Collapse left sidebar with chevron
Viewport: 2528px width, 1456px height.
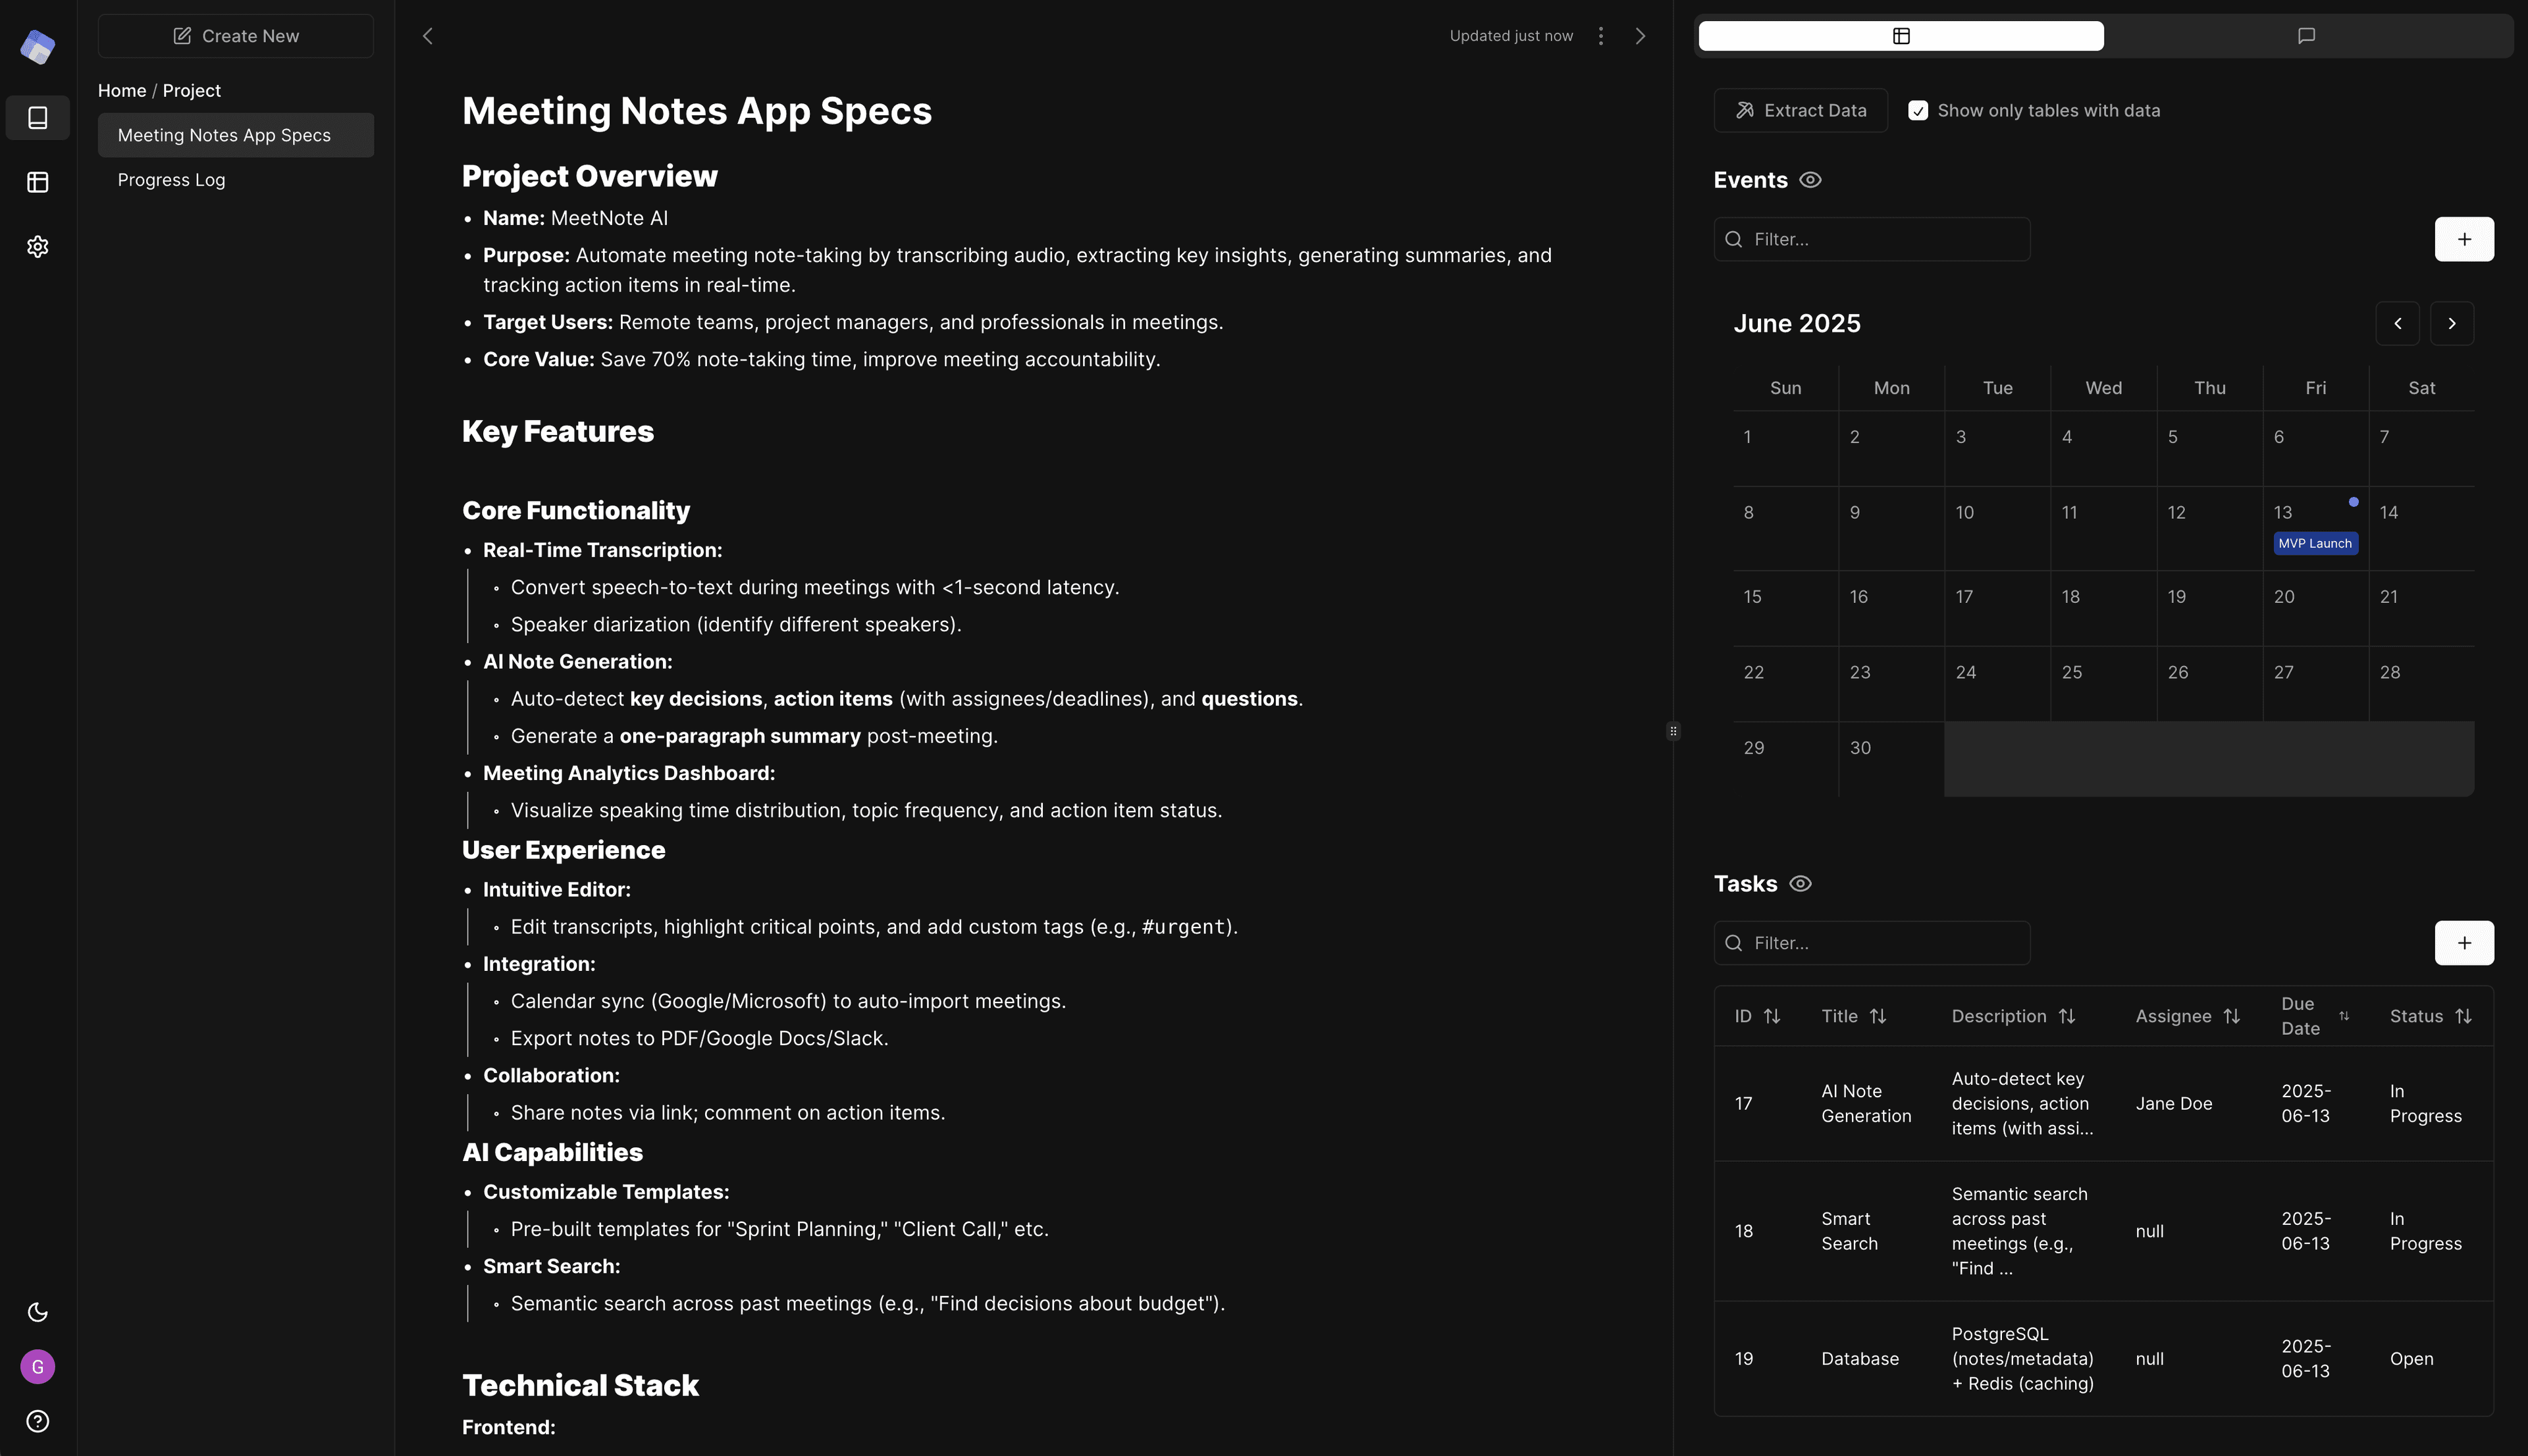coord(428,36)
